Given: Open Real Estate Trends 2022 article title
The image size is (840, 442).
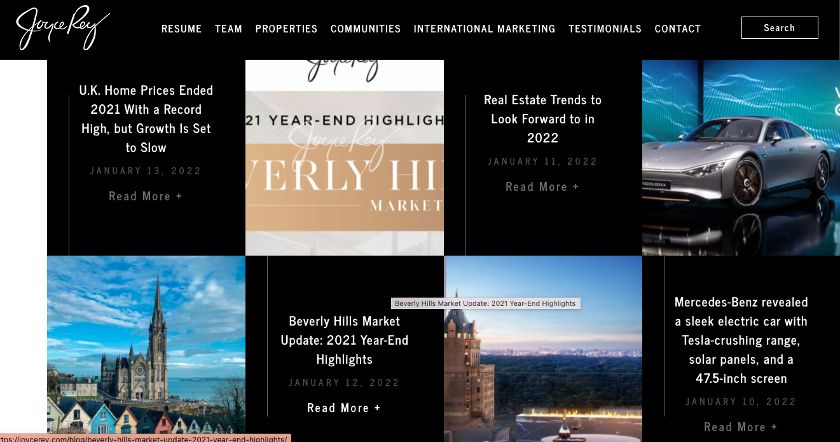Looking at the screenshot, I should [543, 119].
